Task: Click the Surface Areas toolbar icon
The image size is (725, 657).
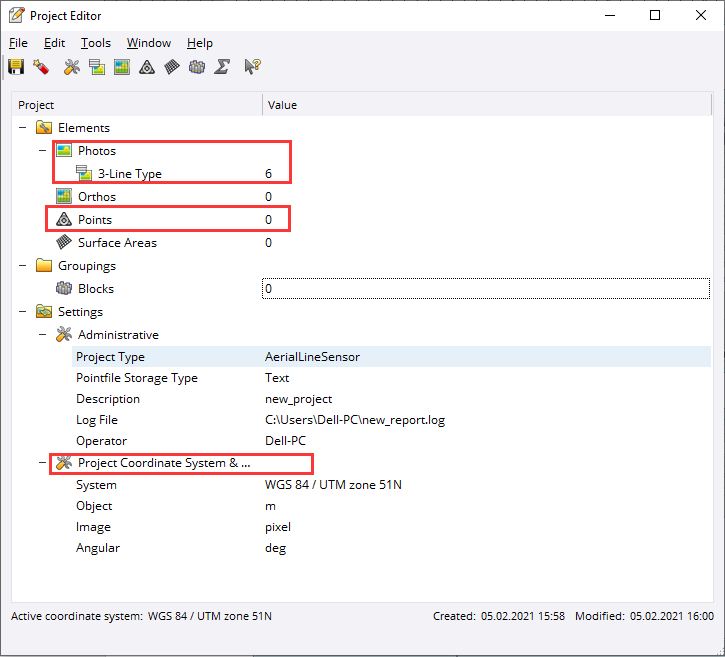Action: coord(172,67)
